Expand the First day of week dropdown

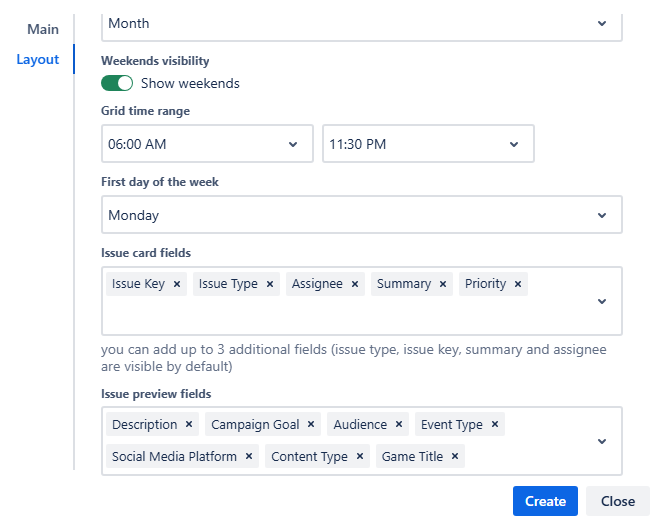coord(361,215)
